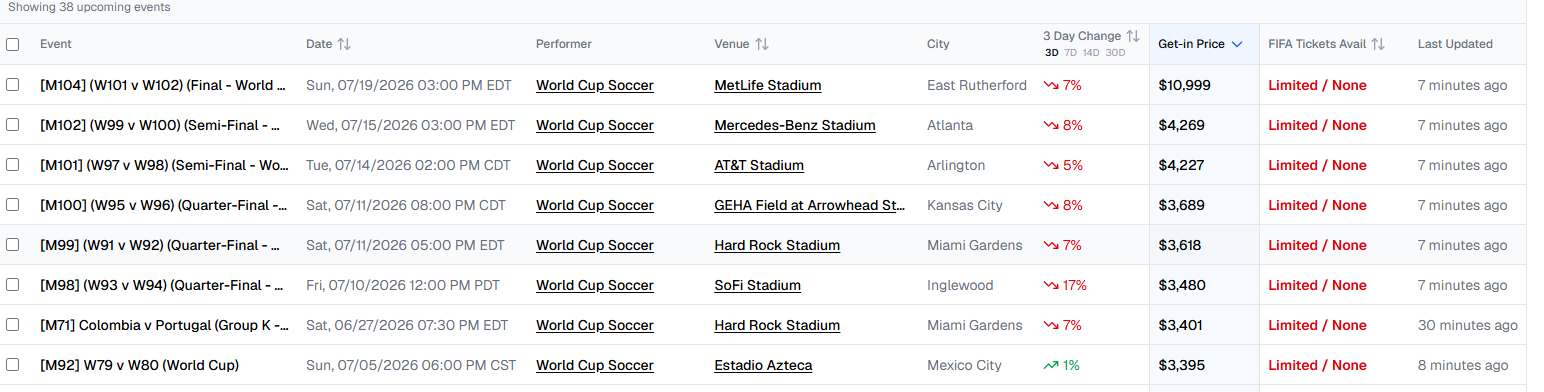Open Estadio Azteca venue link

(763, 365)
